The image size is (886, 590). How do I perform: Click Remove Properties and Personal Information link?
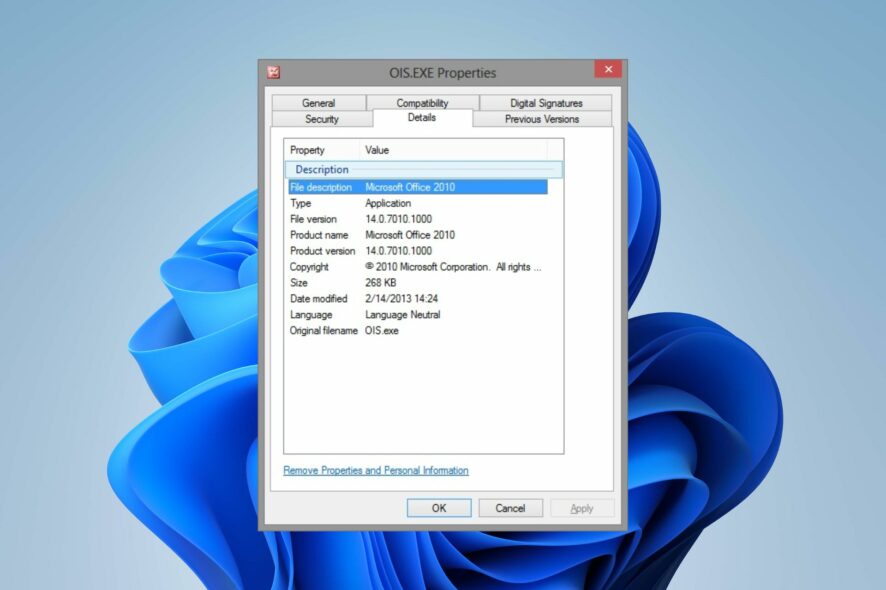coord(376,470)
